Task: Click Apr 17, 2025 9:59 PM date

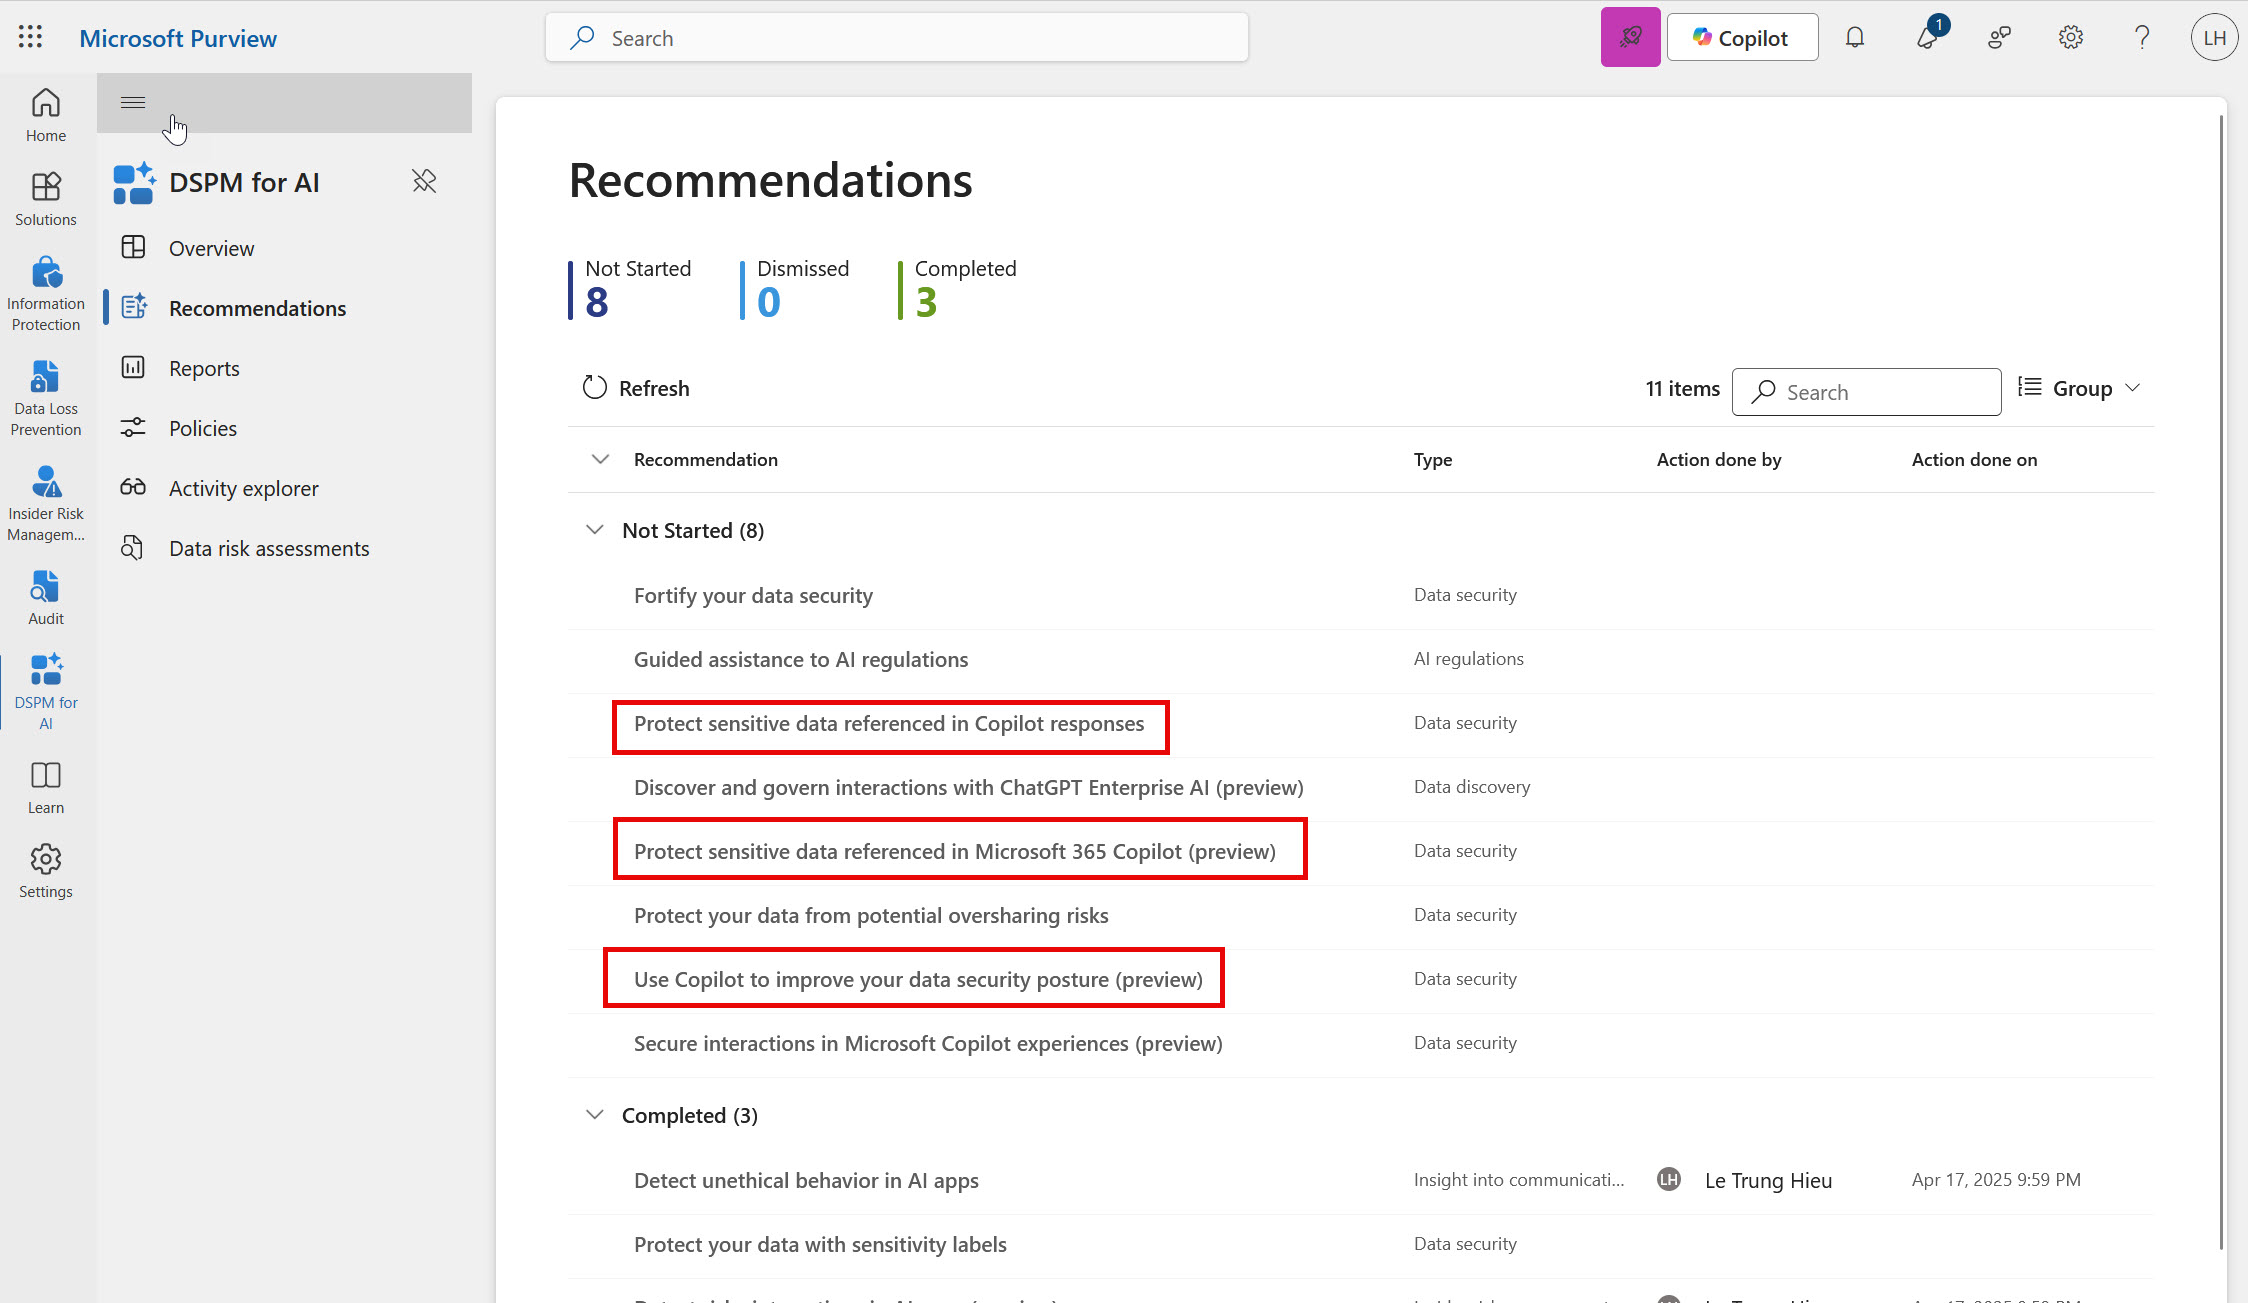Action: click(x=1996, y=1179)
